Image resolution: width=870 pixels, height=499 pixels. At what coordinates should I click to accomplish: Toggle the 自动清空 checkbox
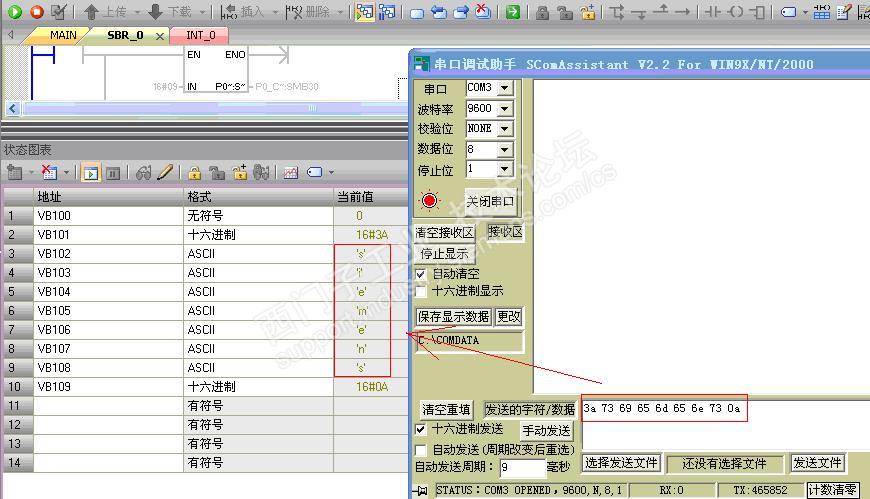(x=421, y=274)
